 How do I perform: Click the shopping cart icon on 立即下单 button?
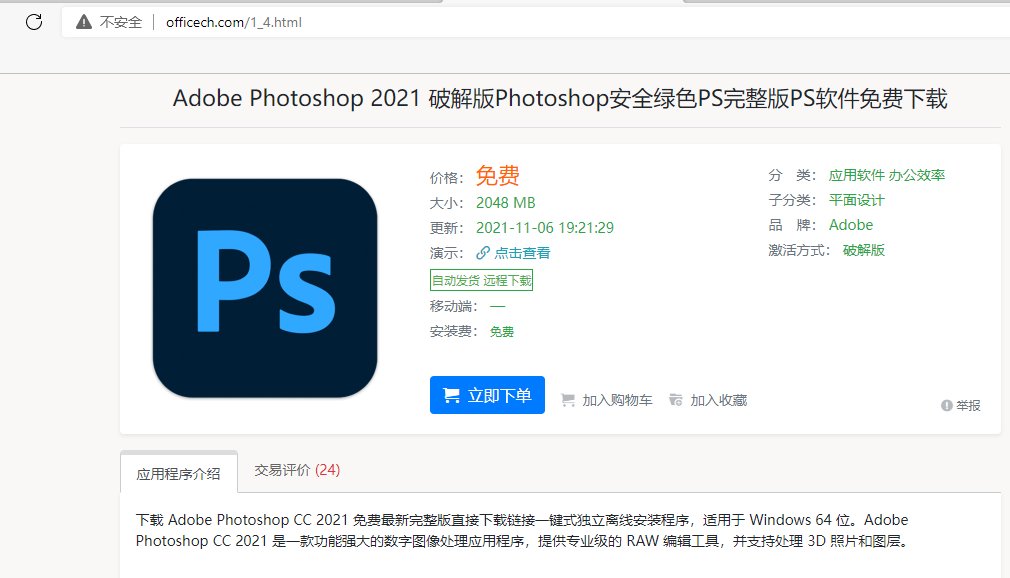pos(451,394)
